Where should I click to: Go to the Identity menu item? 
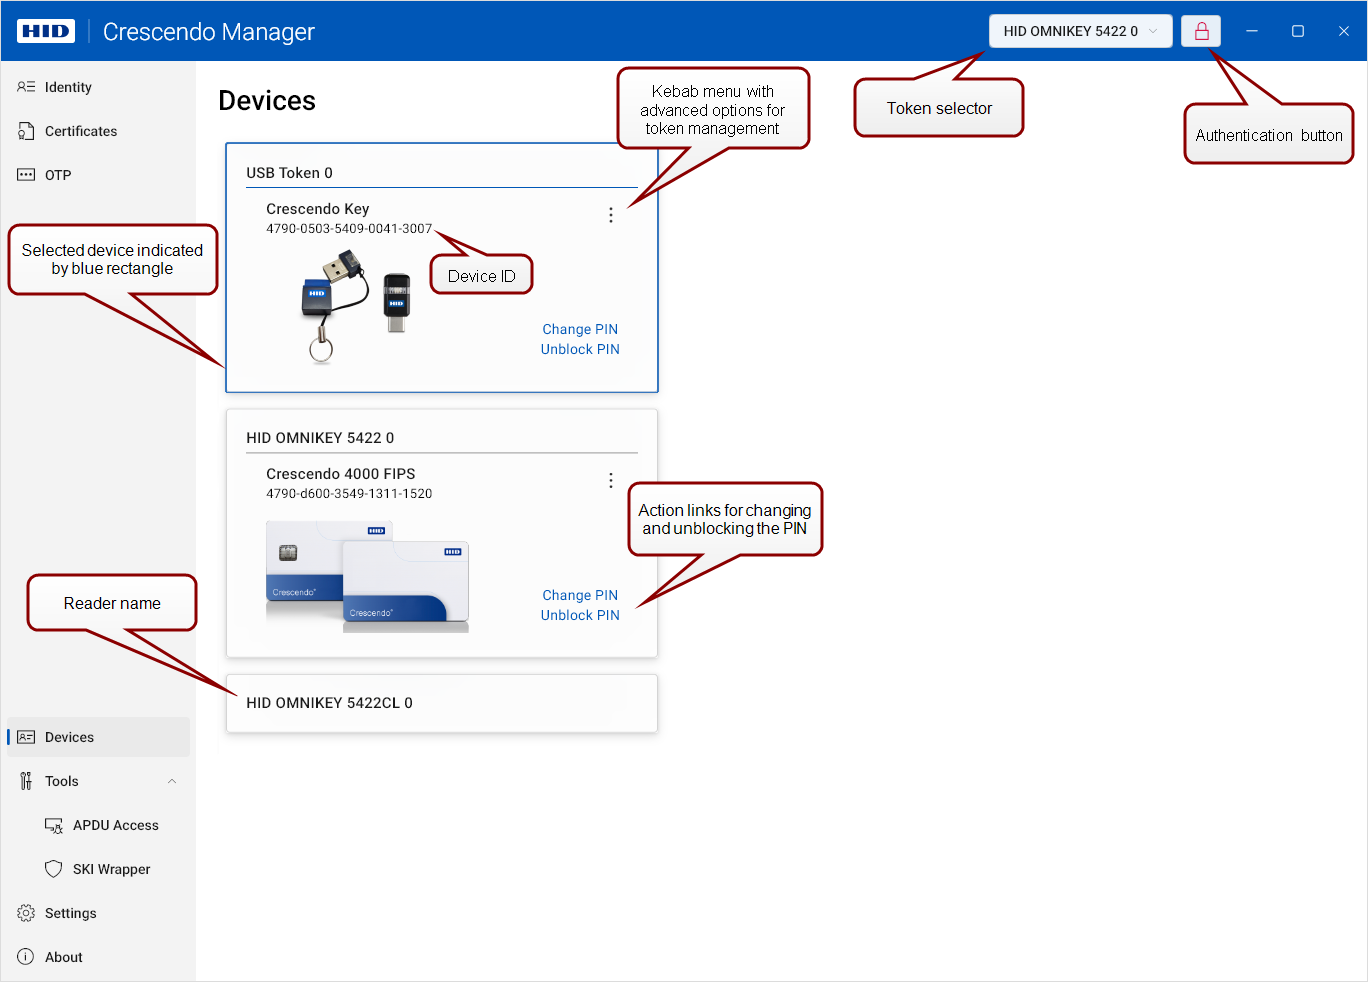coord(68,87)
